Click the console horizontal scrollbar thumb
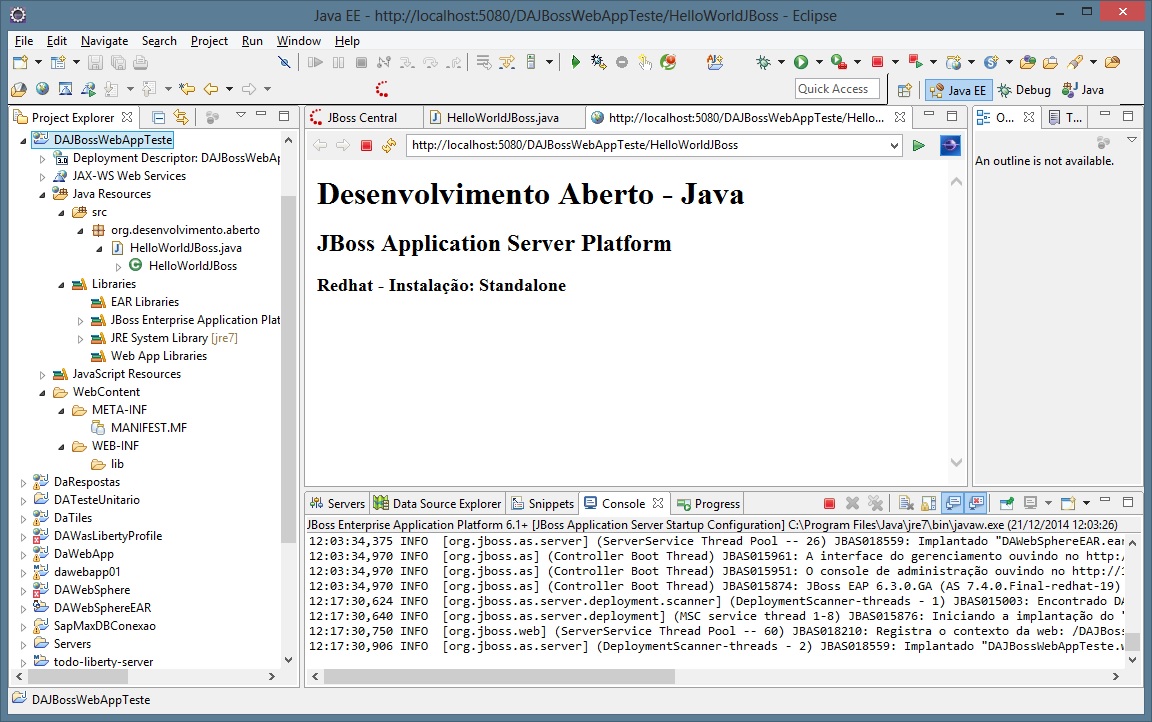The height and width of the screenshot is (722, 1152). [x=500, y=677]
